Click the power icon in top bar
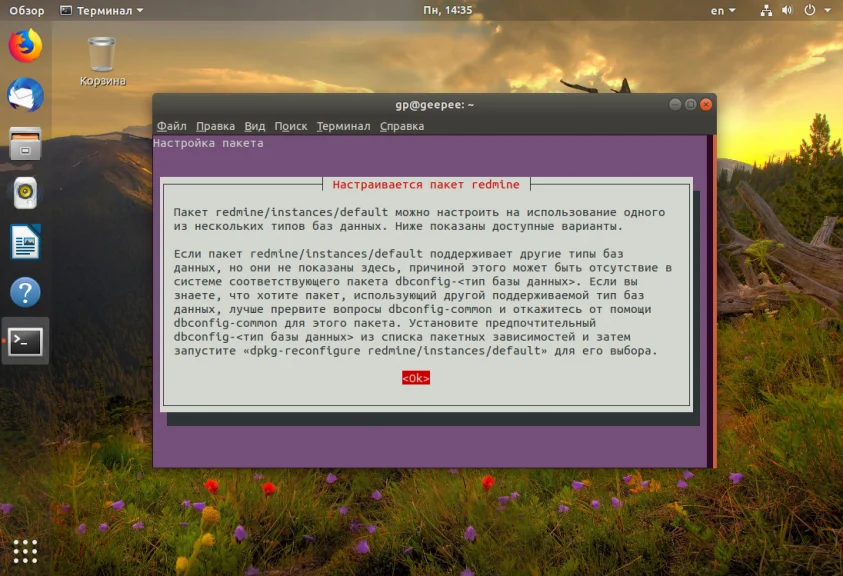The width and height of the screenshot is (843, 576). 810,10
